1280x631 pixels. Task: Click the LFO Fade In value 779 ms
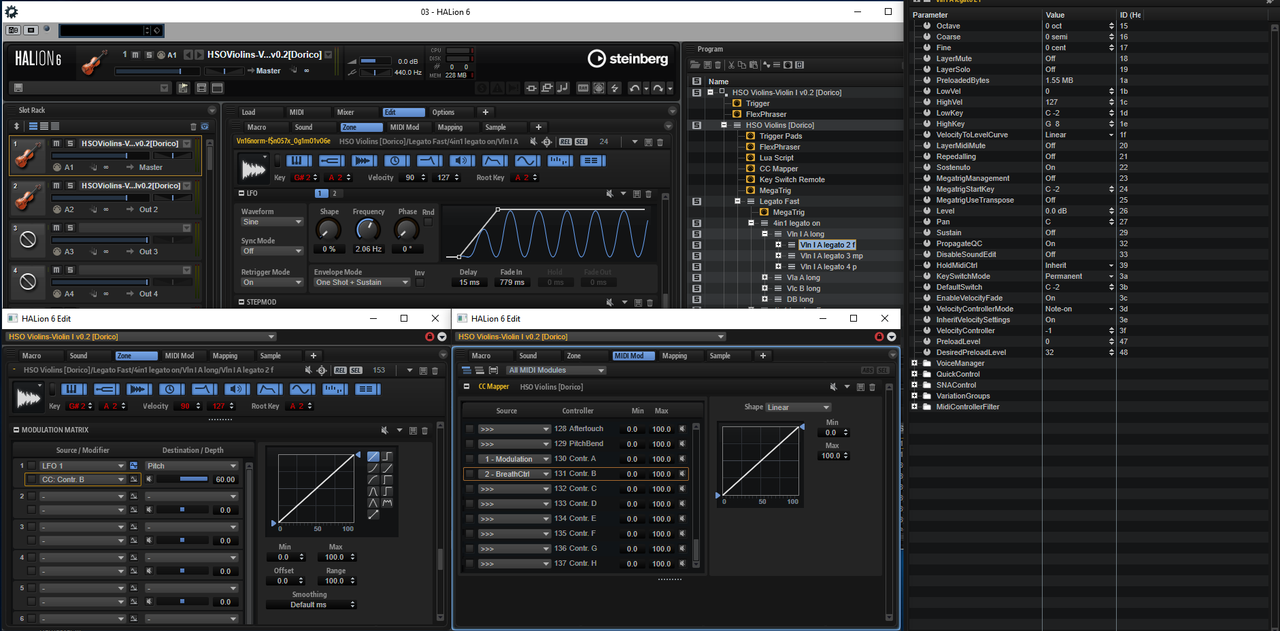[x=512, y=282]
